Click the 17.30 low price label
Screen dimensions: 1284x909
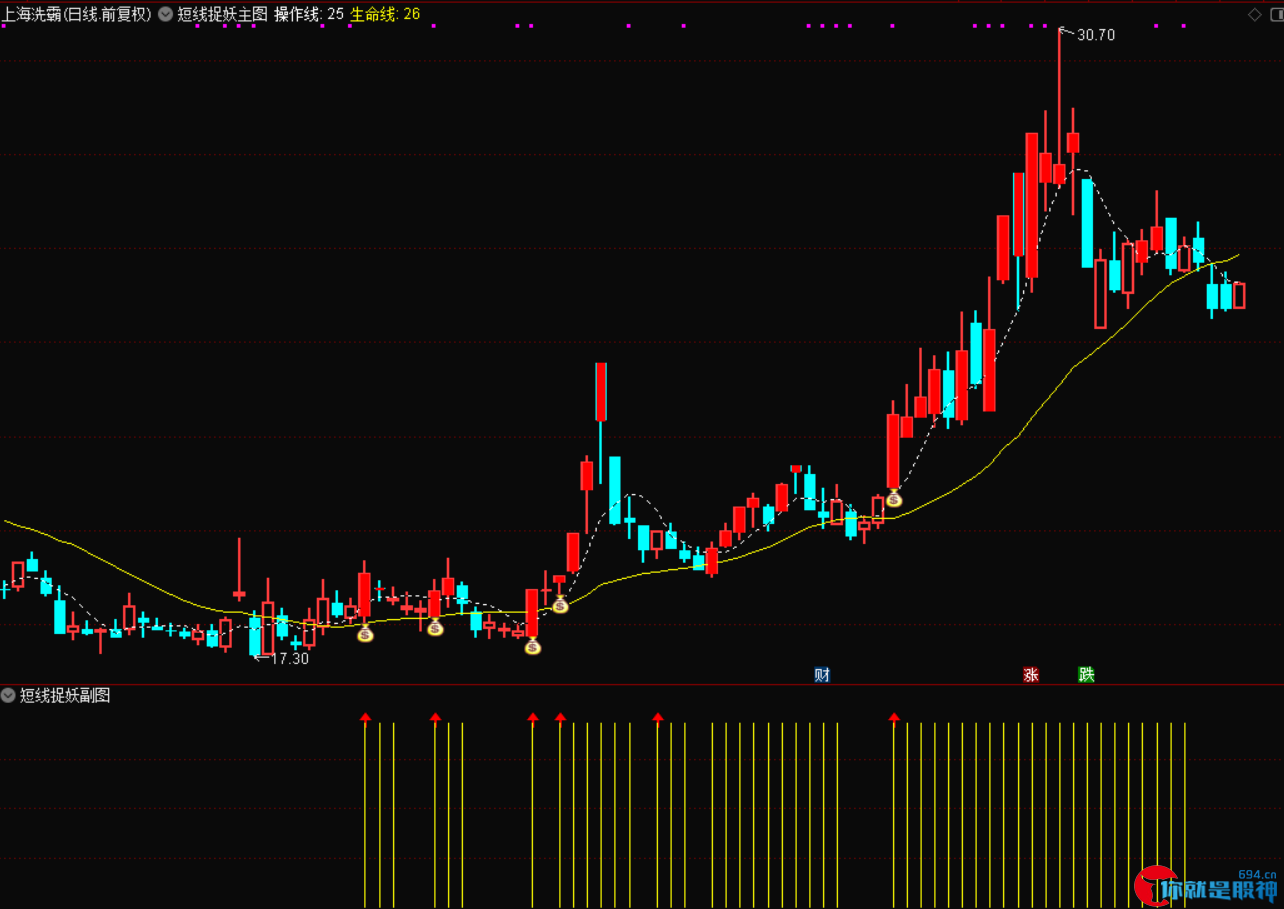[290, 659]
